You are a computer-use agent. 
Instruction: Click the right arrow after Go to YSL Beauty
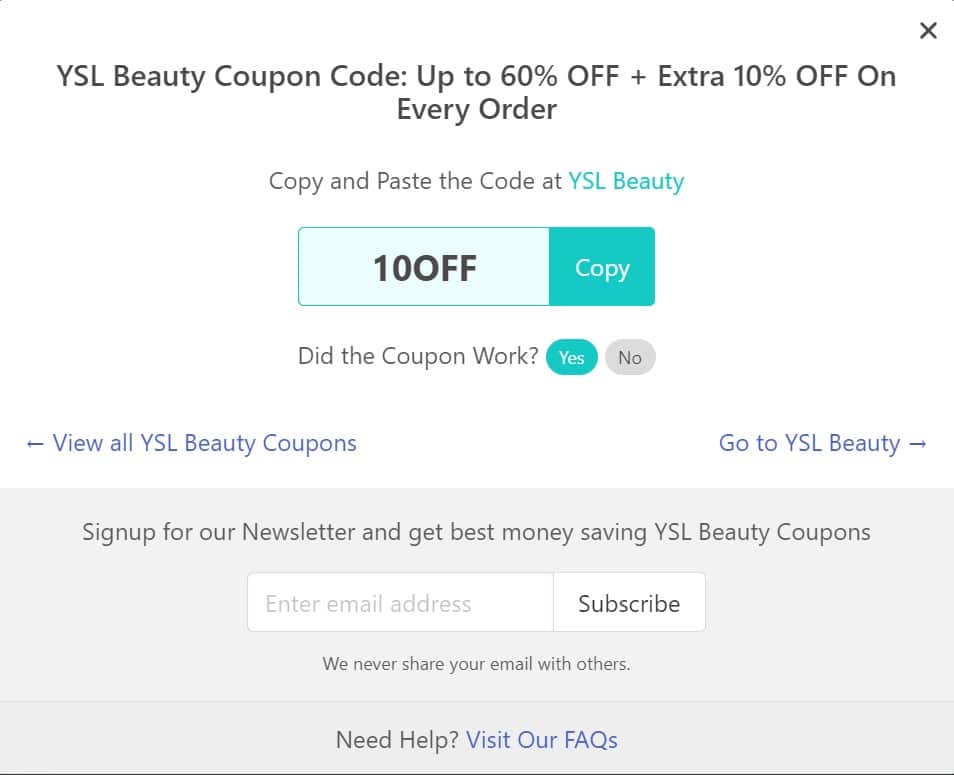[917, 444]
